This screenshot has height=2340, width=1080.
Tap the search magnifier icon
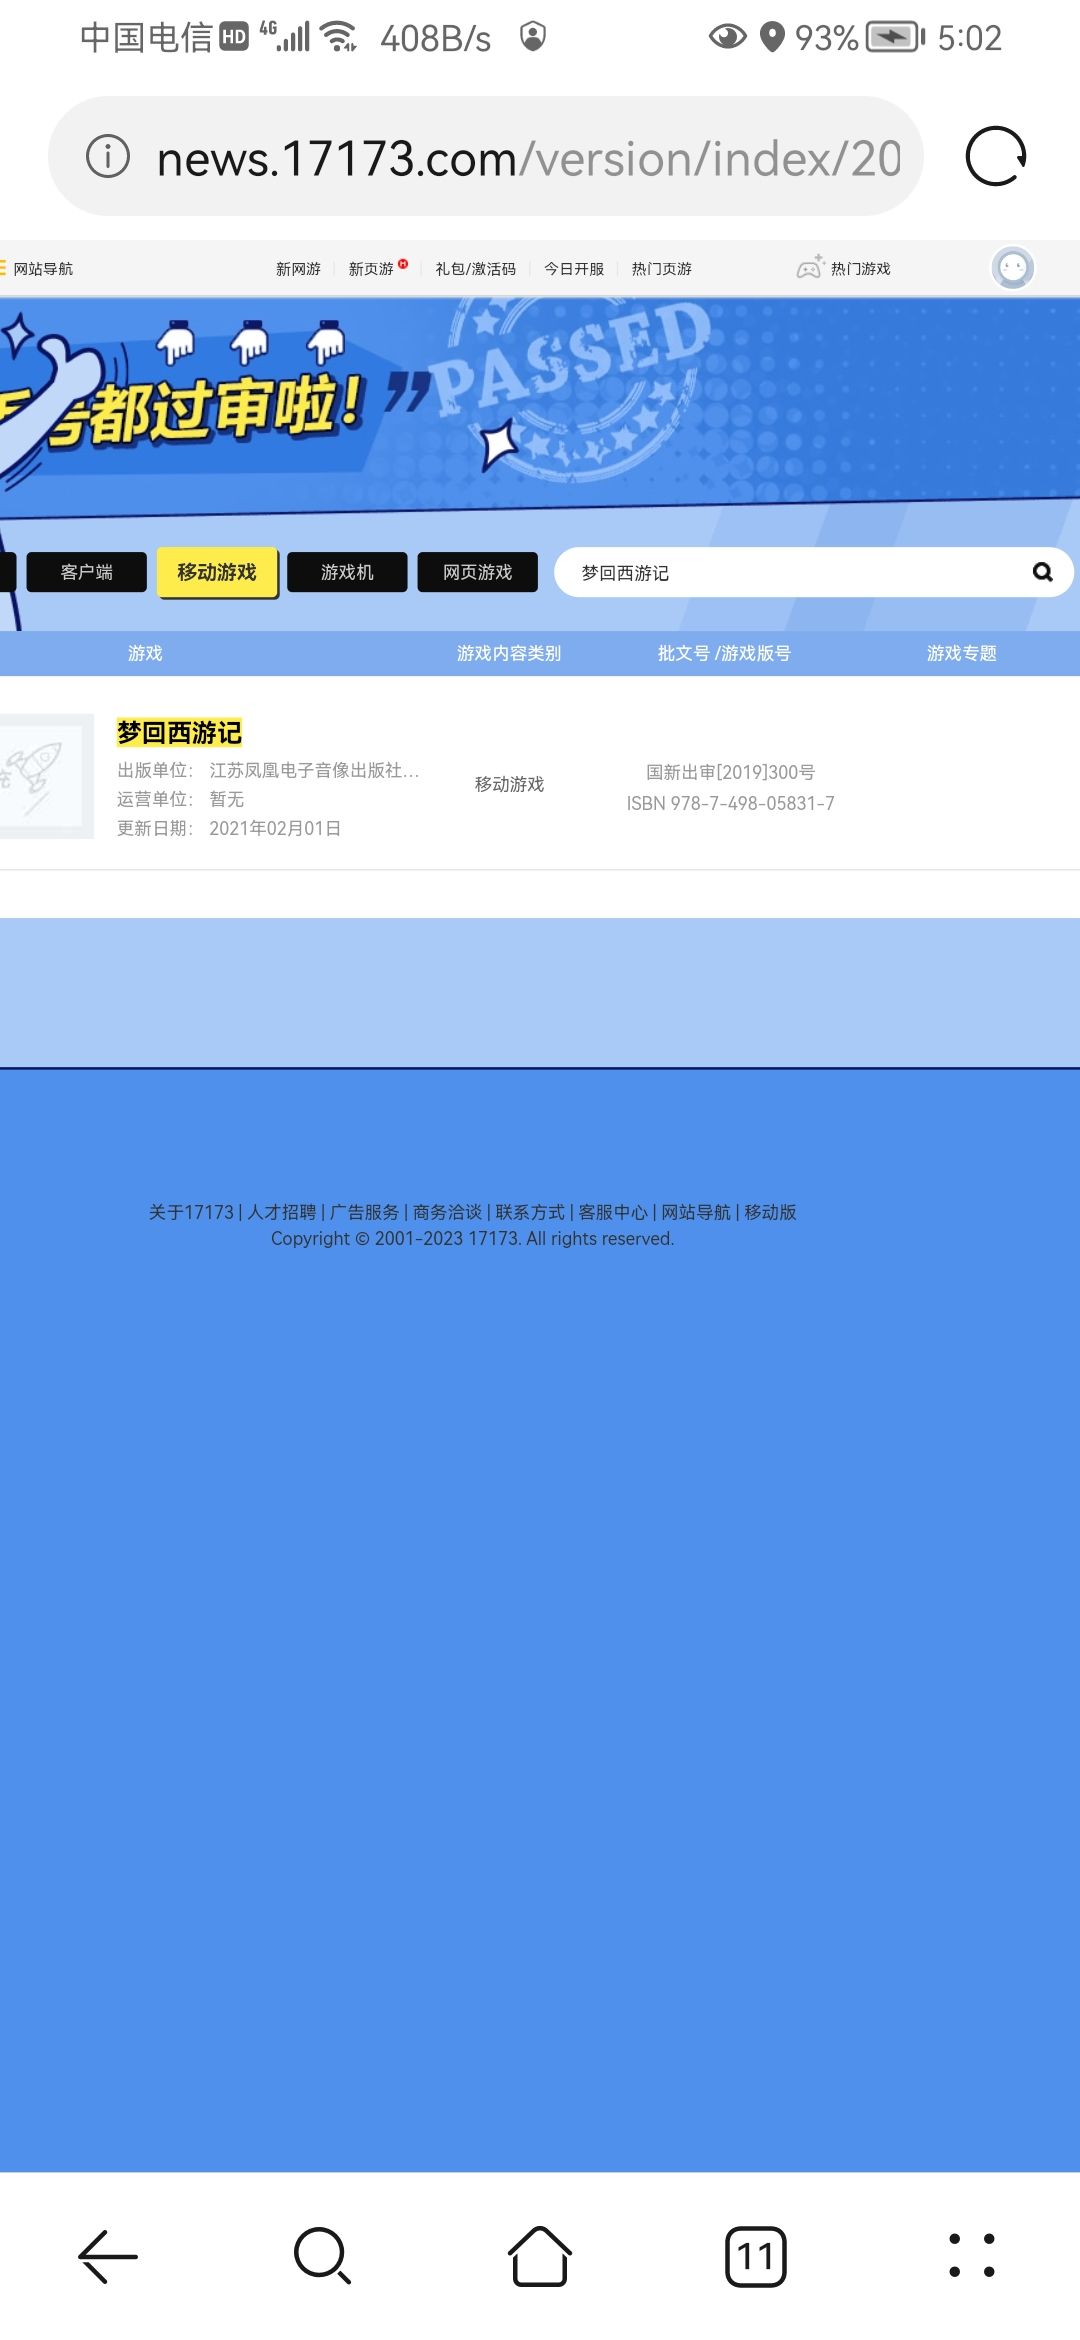(x=1042, y=572)
